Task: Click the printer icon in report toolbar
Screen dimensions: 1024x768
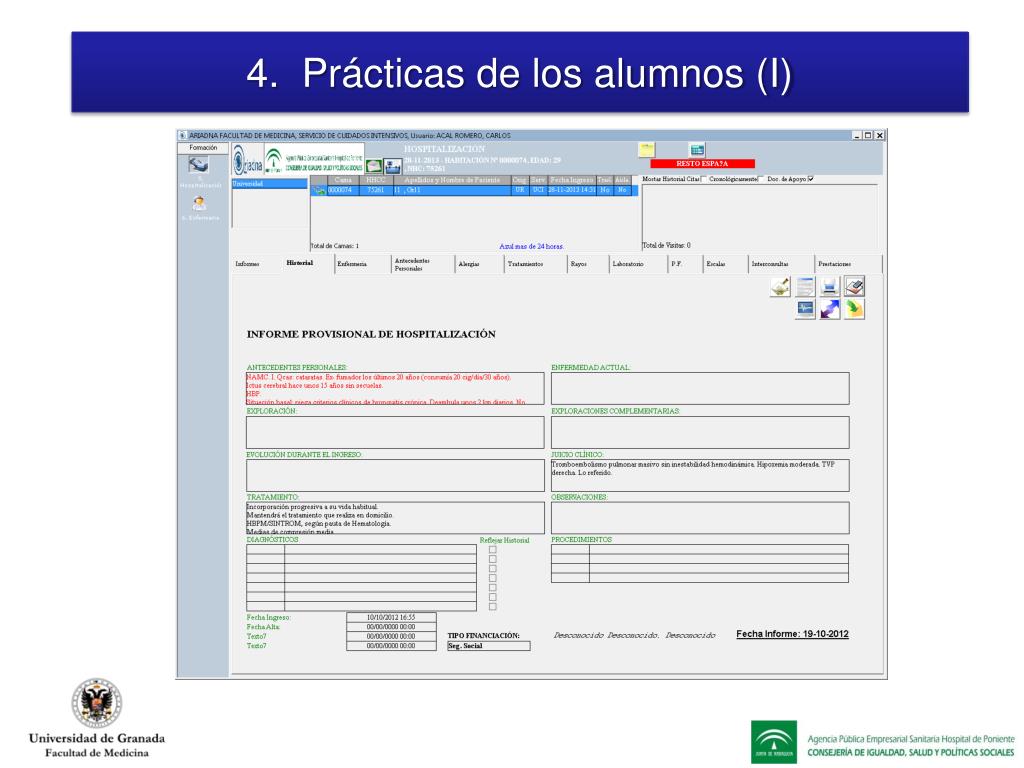Action: click(829, 287)
